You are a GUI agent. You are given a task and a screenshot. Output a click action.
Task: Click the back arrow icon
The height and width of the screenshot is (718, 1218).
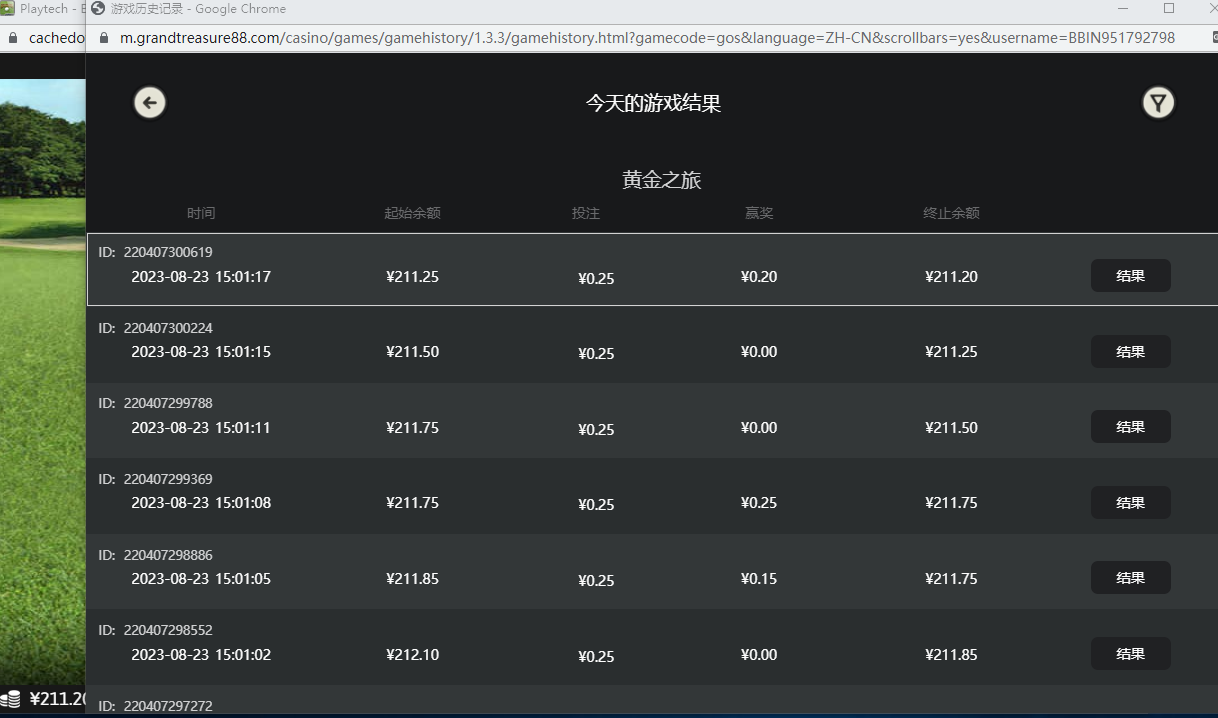point(150,102)
